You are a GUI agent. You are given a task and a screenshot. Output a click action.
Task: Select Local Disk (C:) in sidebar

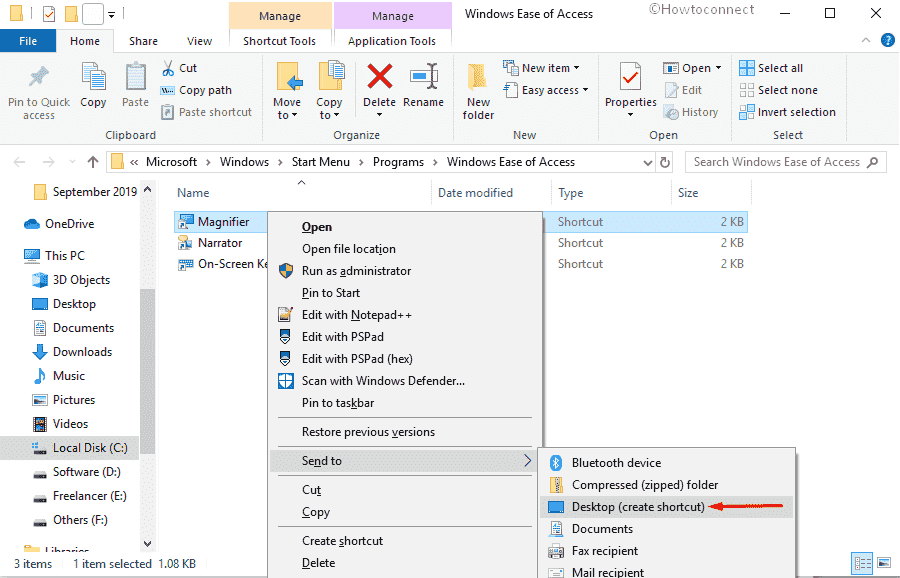pyautogui.click(x=69, y=448)
